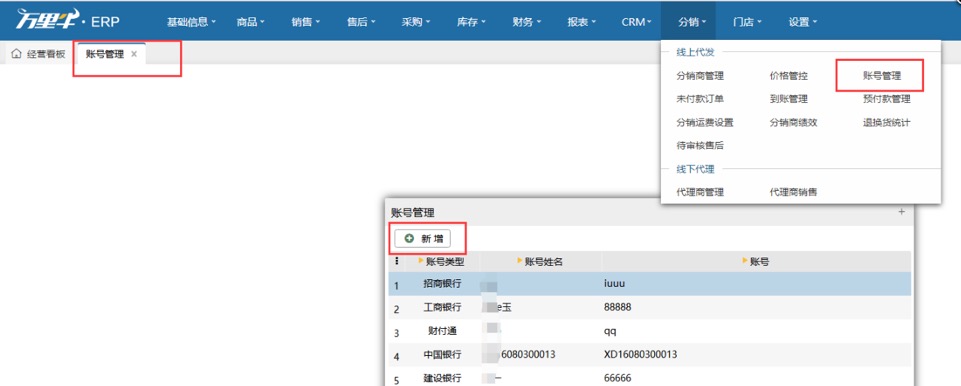The width and height of the screenshot is (961, 386).
Task: Click account value 88888
Action: 617,308
